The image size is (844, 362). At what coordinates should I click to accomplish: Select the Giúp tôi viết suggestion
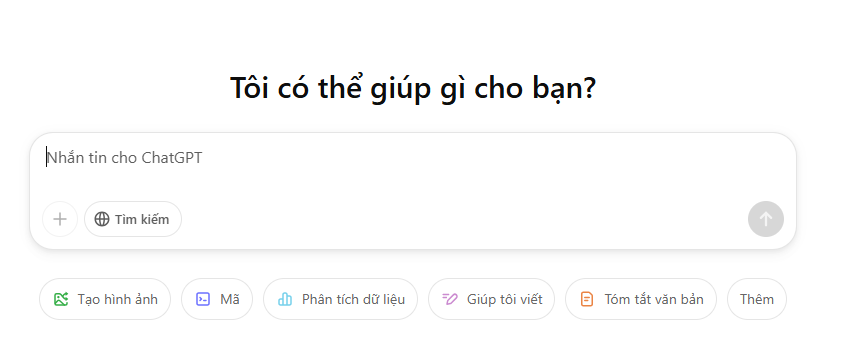pos(491,299)
